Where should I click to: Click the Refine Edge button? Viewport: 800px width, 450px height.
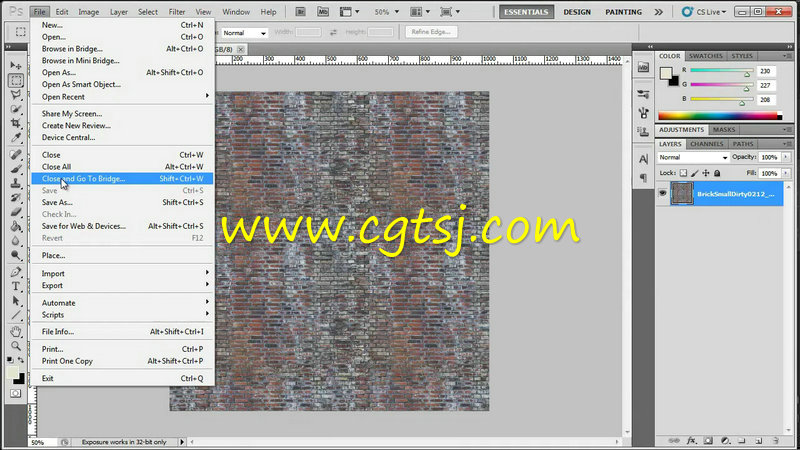[431, 32]
